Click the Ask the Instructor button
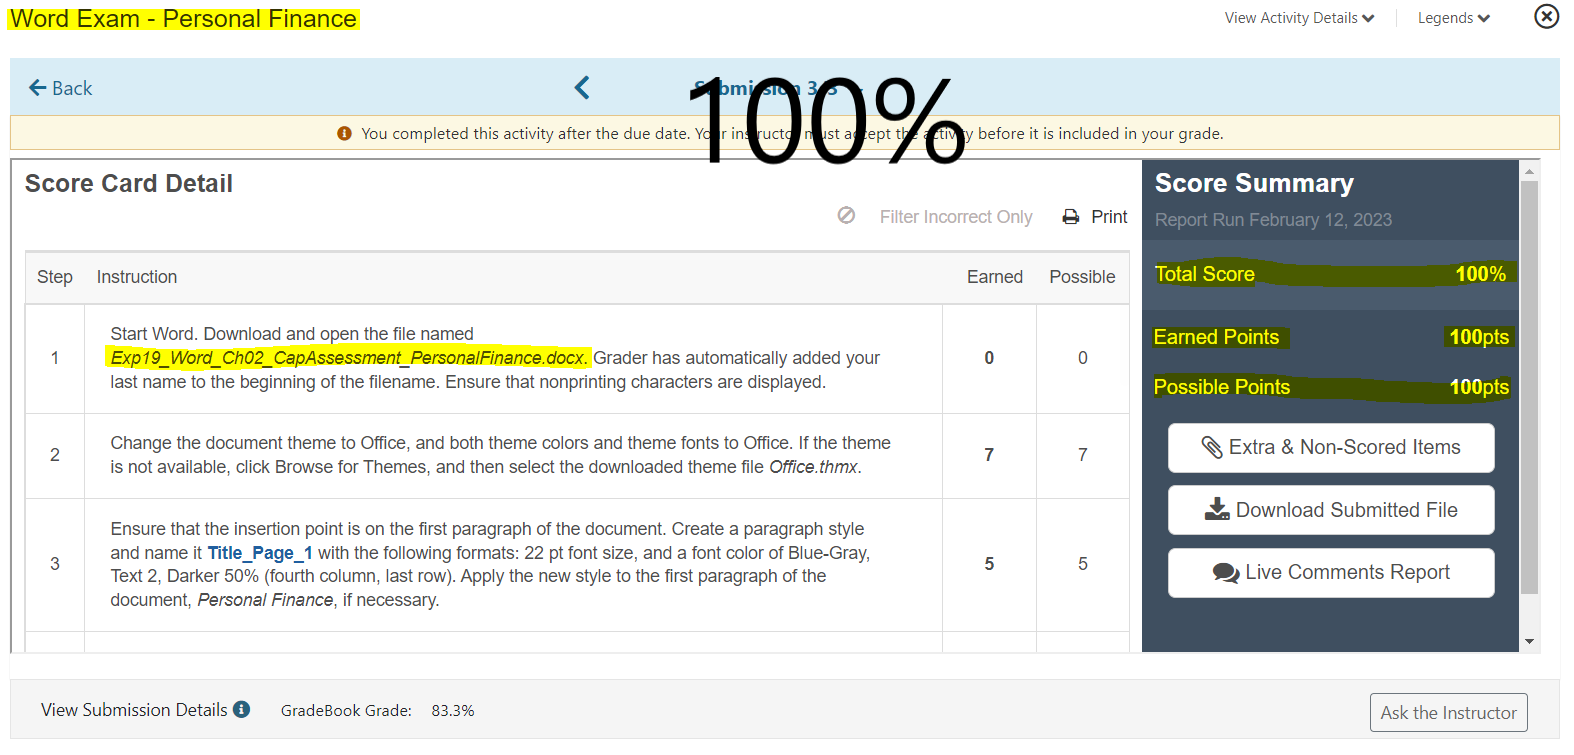This screenshot has height=755, width=1574. coord(1448,713)
